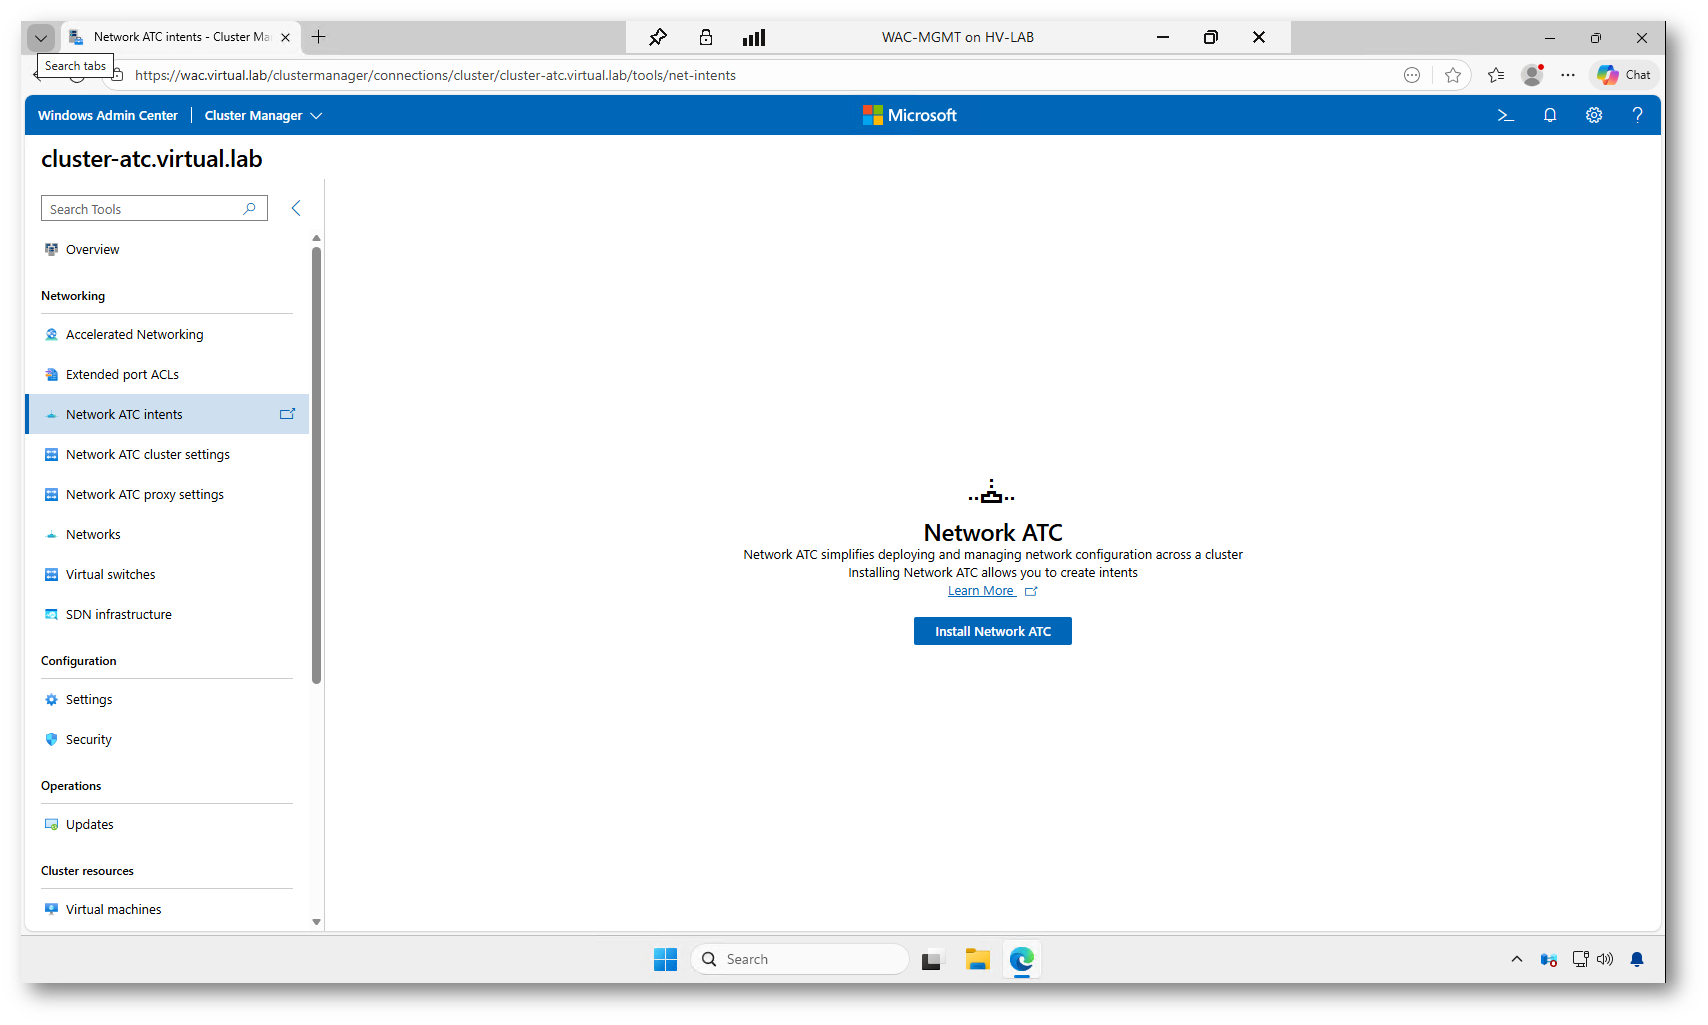Open File Explorer from the taskbar
The image size is (1708, 1025).
click(977, 960)
